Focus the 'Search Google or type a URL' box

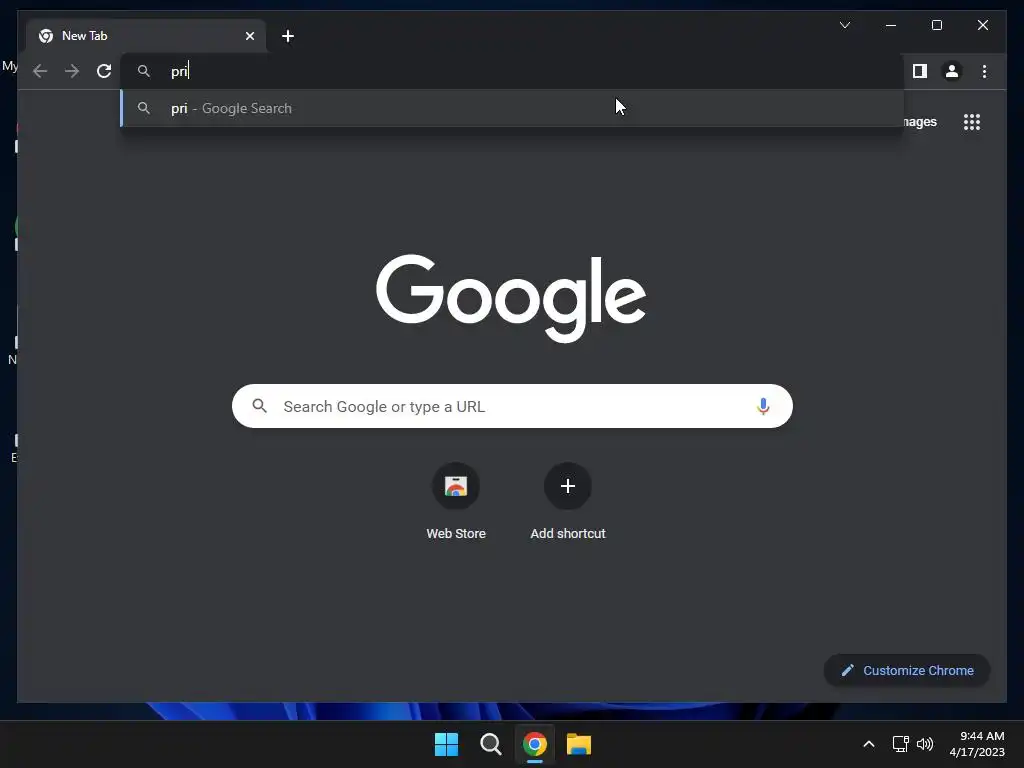pyautogui.click(x=512, y=406)
